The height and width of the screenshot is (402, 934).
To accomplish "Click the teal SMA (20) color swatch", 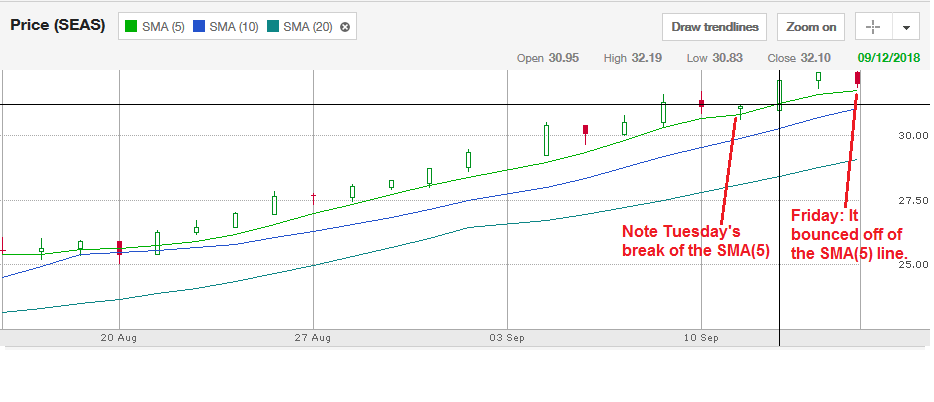I will 272,27.
